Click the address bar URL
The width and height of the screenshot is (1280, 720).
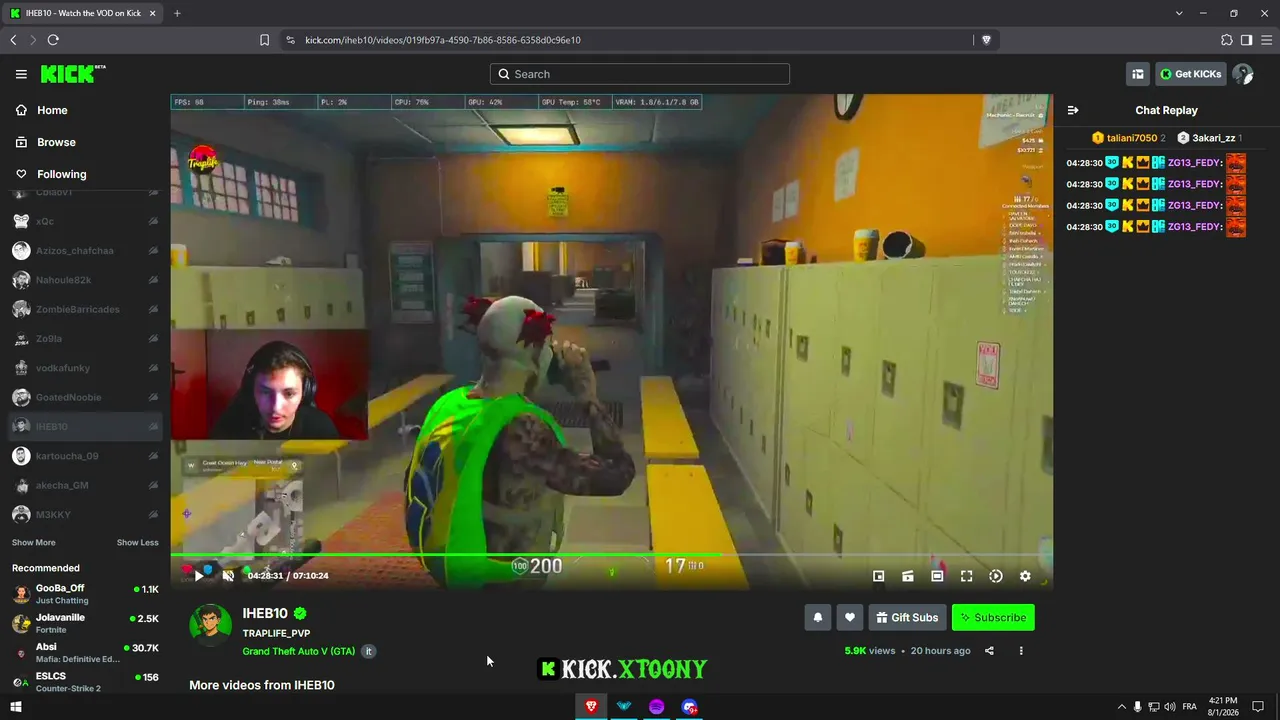443,40
